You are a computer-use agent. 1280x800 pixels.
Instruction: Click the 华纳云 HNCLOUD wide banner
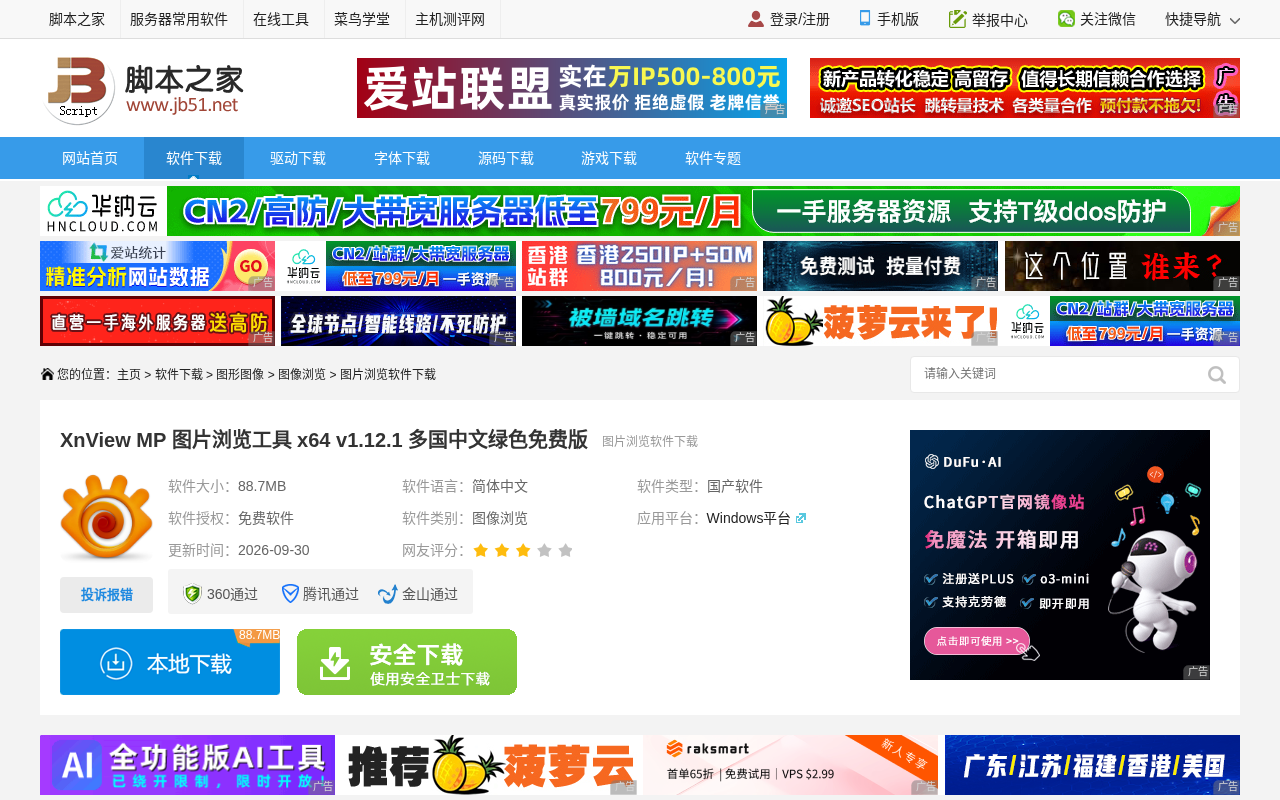pyautogui.click(x=640, y=211)
